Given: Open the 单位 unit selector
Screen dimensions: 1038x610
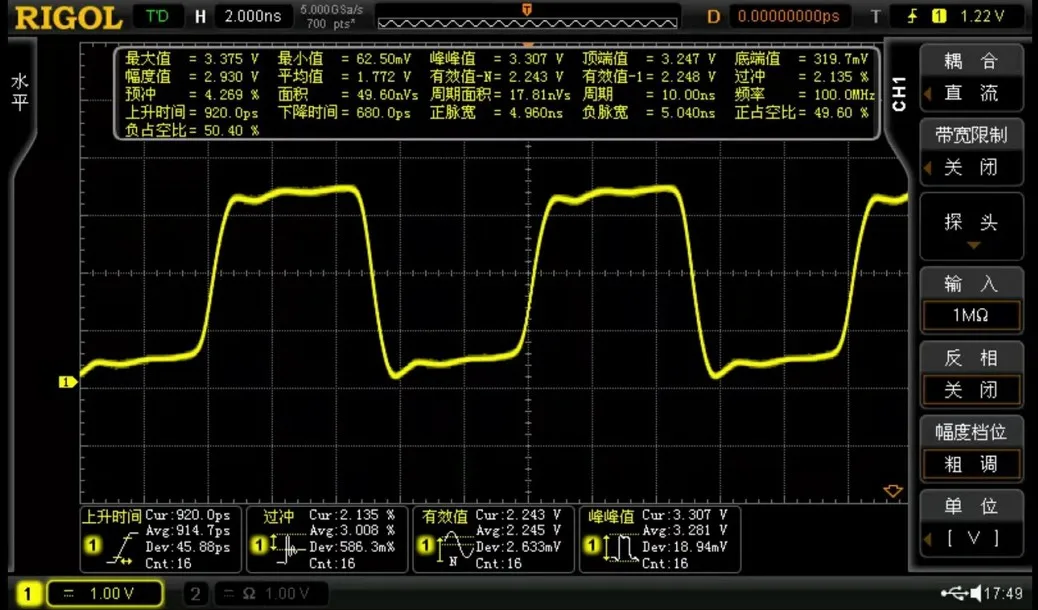Looking at the screenshot, I should click(x=970, y=523).
